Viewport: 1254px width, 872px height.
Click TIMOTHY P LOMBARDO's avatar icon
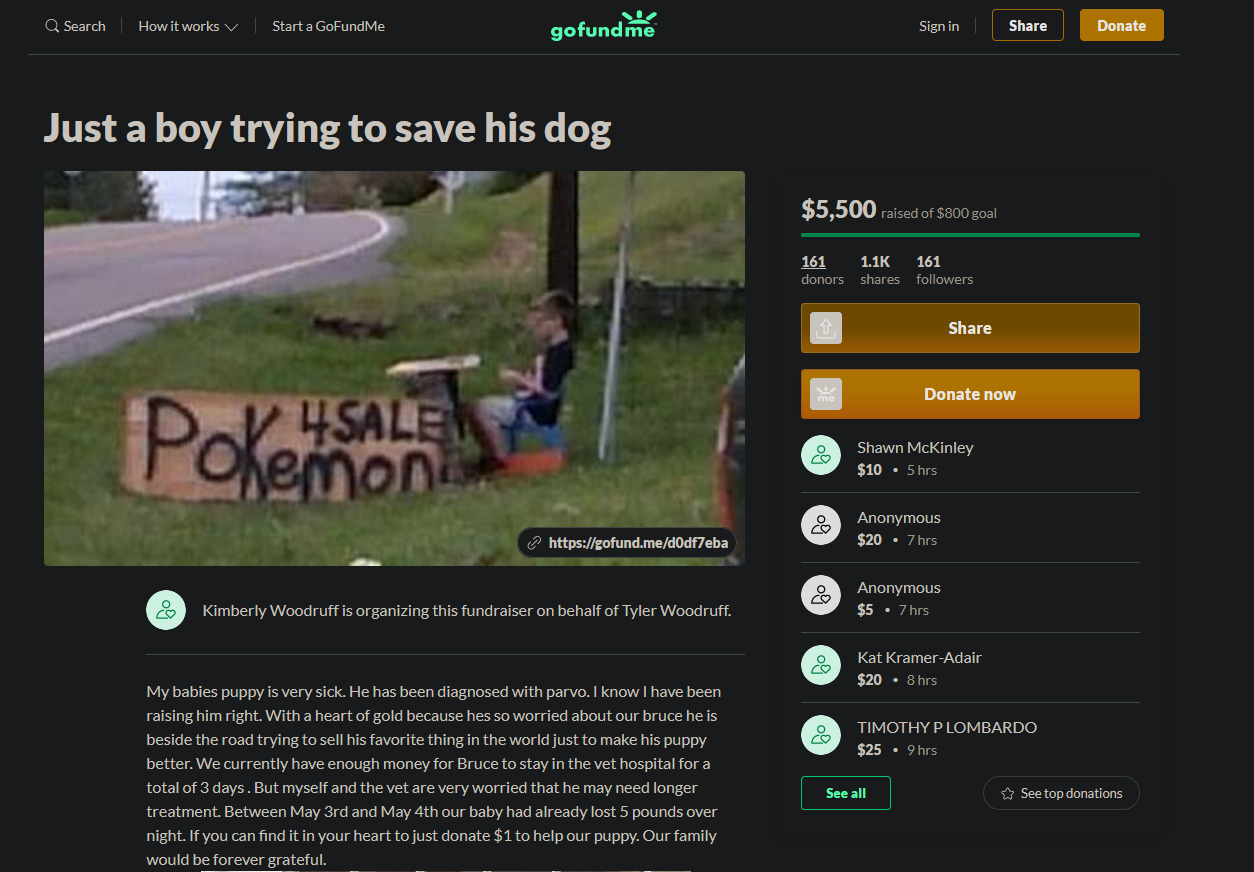[821, 735]
